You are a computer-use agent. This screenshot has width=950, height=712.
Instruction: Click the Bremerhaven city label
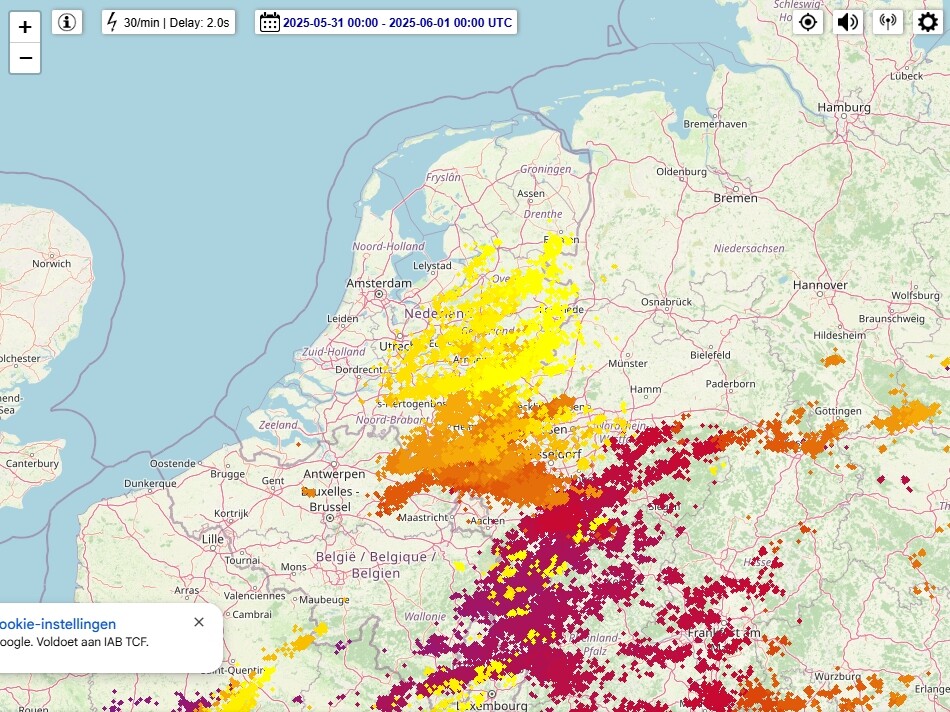[x=715, y=124]
